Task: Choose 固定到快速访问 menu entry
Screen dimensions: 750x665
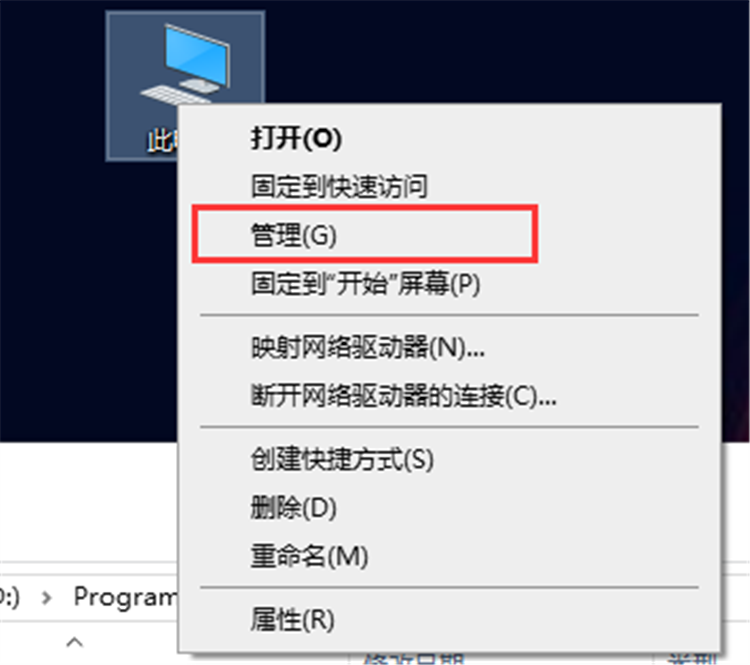Action: tap(339, 186)
